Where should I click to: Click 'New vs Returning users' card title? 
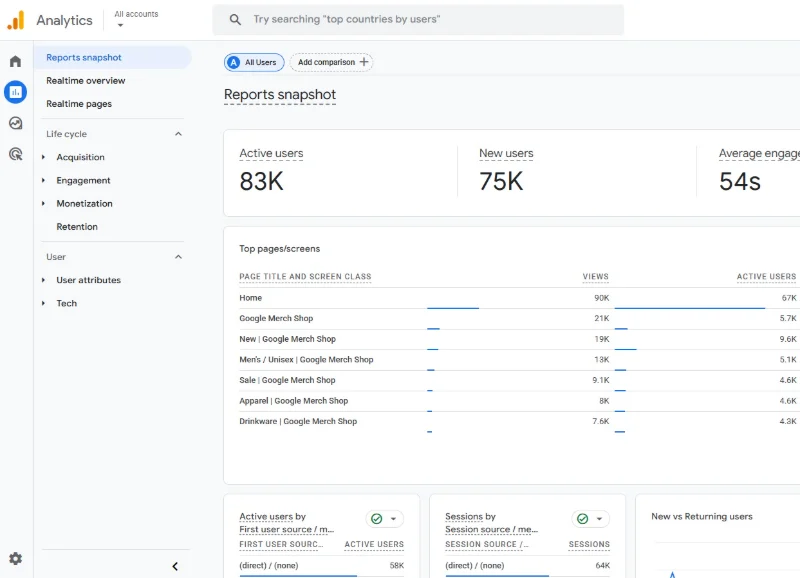702,516
